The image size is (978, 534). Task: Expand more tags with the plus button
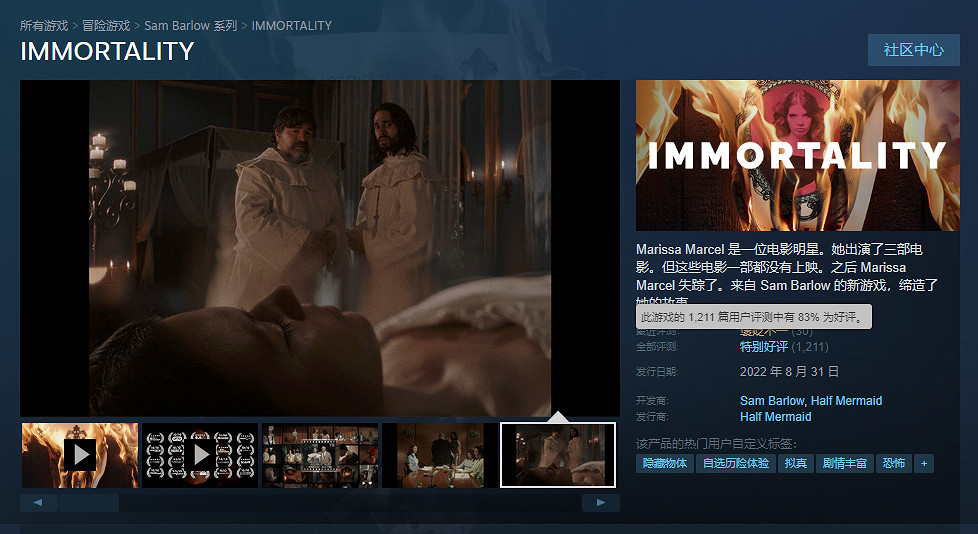(924, 463)
